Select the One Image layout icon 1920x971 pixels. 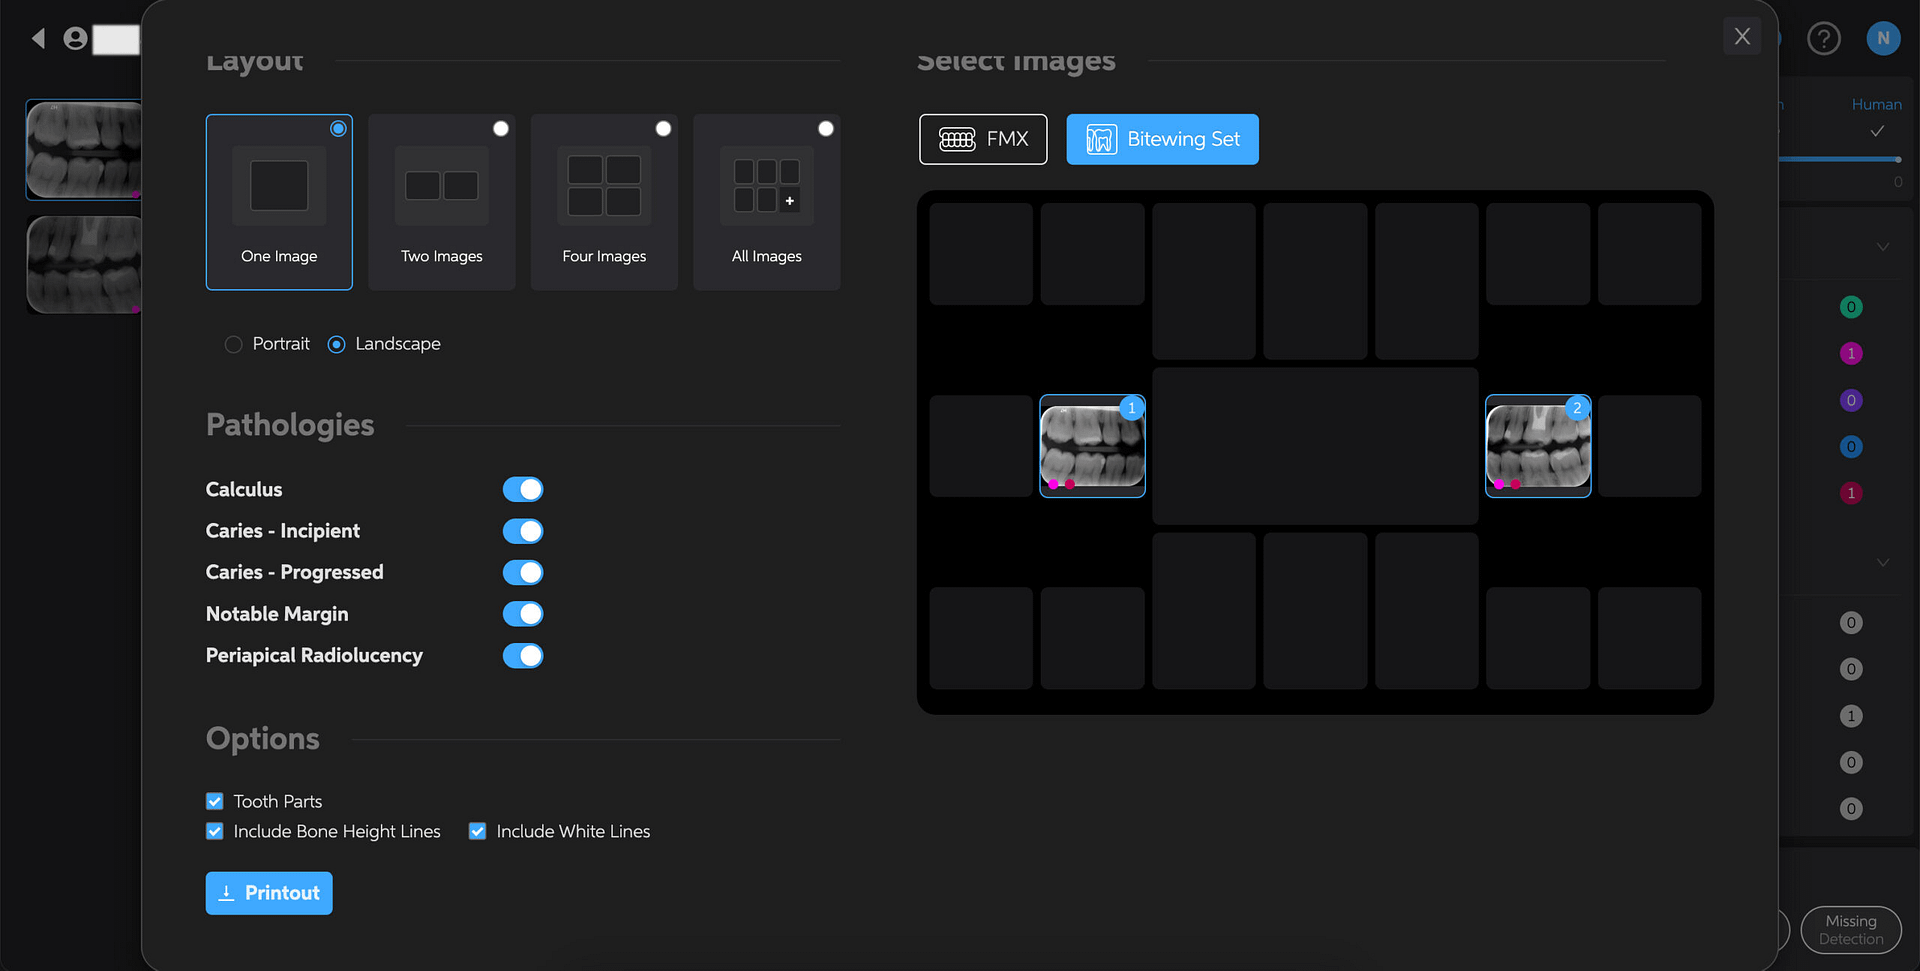coord(279,186)
